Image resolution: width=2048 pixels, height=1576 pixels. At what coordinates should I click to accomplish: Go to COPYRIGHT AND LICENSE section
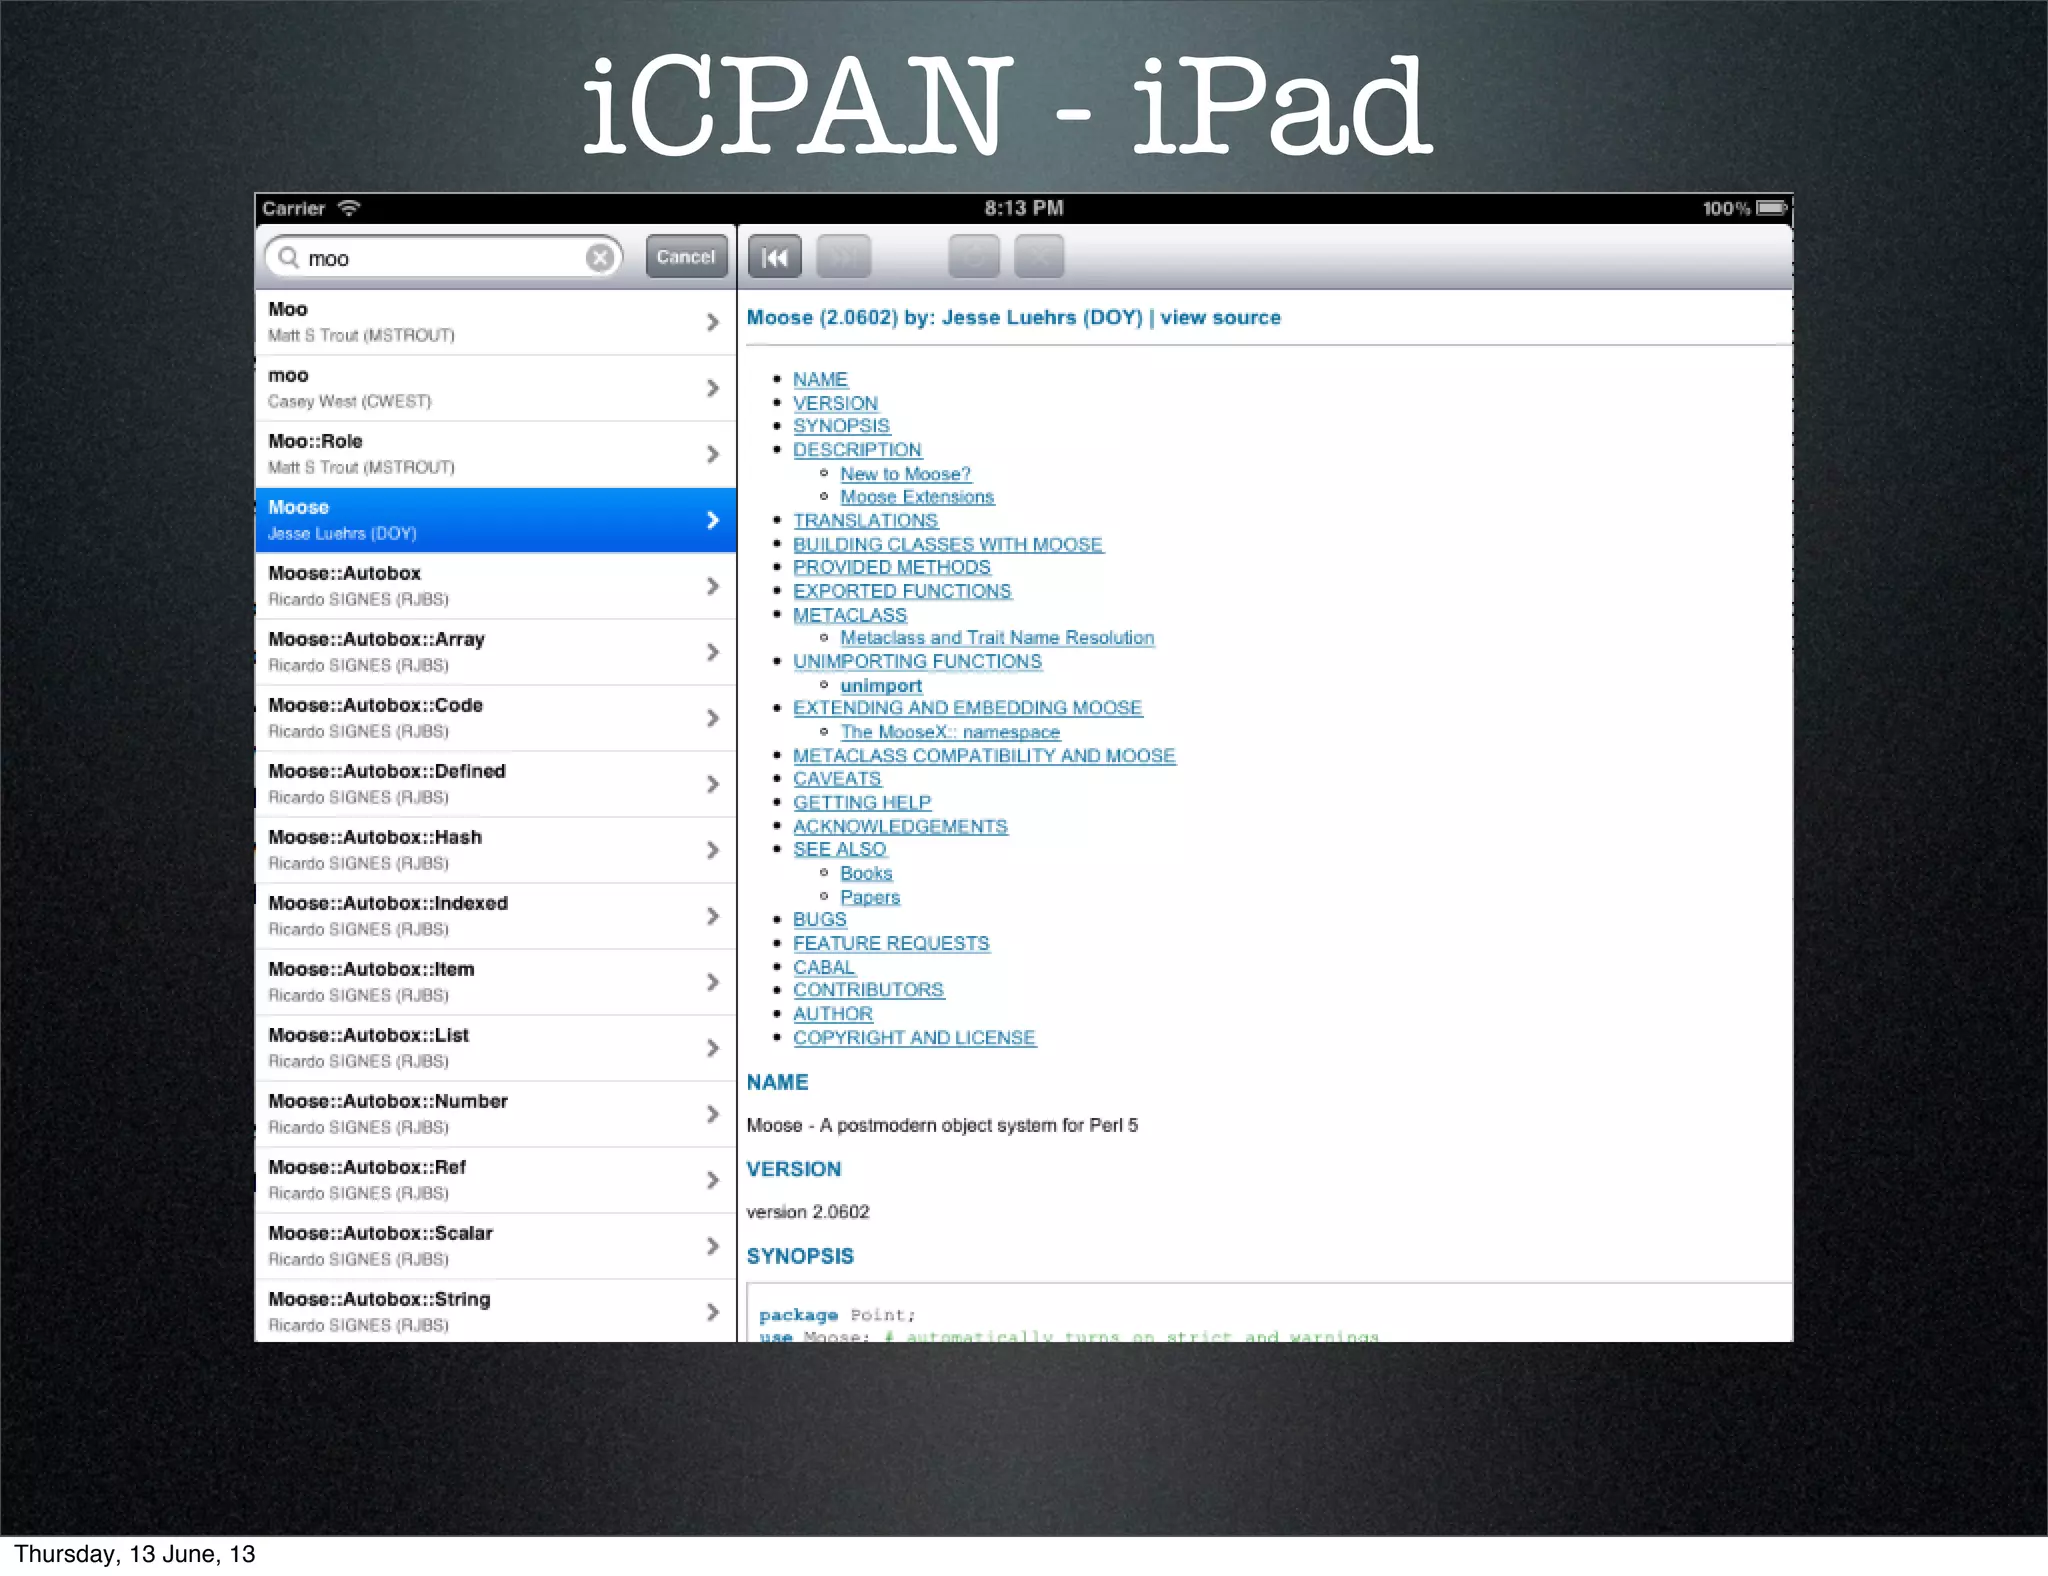click(x=914, y=1038)
